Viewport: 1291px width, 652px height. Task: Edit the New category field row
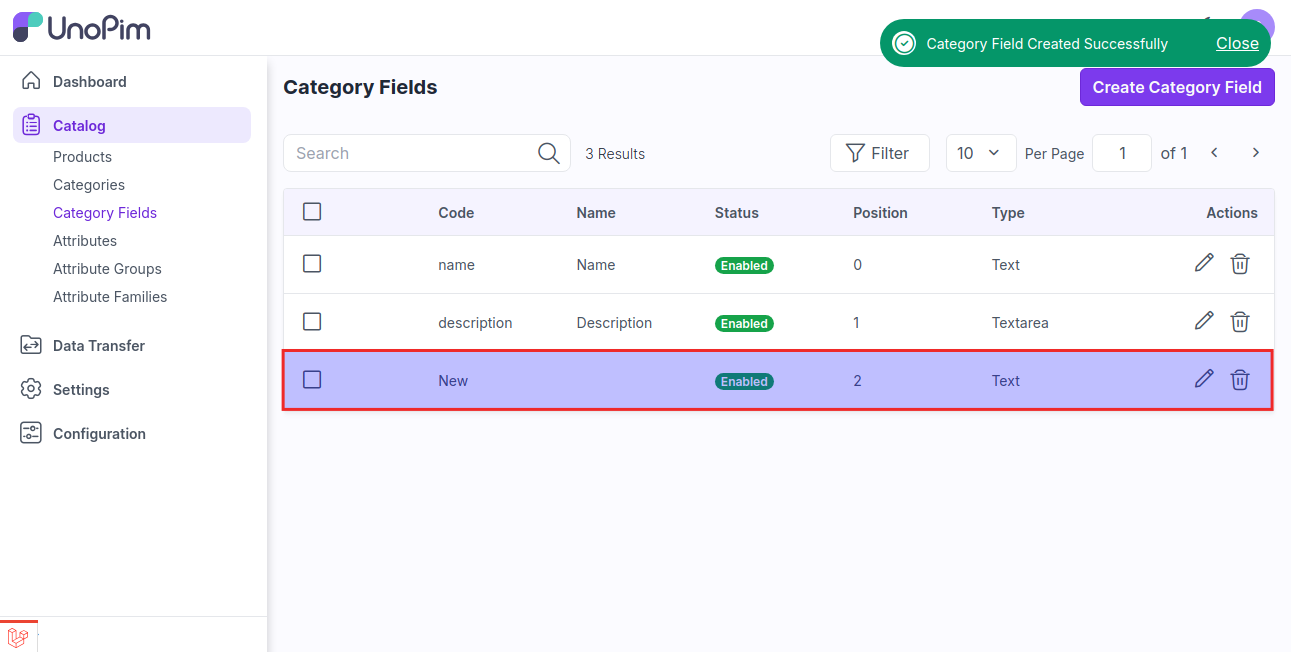pos(1204,379)
